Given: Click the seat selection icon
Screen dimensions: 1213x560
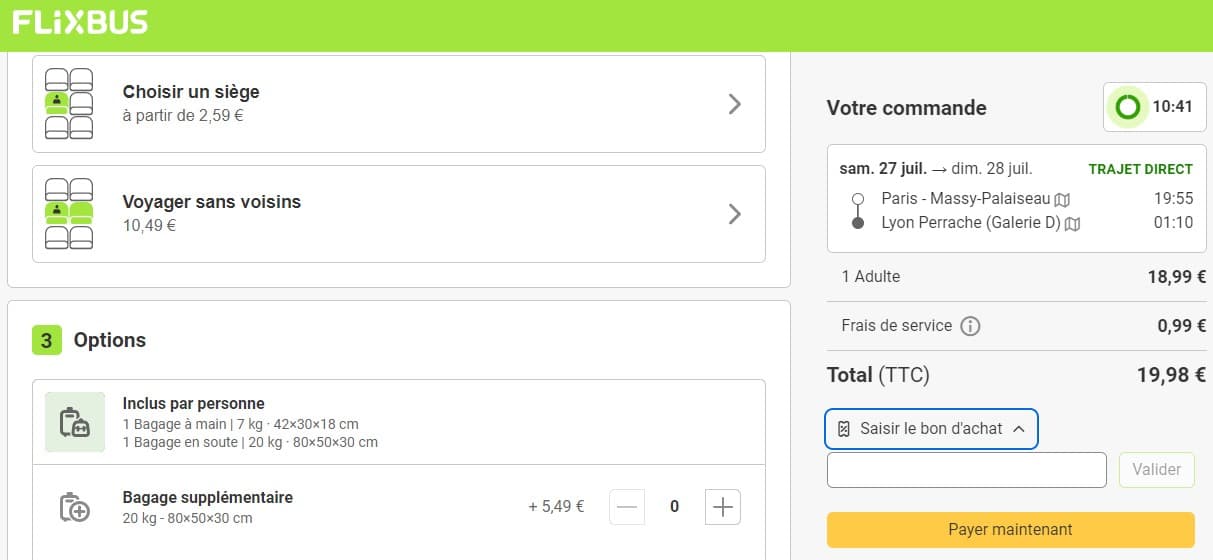Looking at the screenshot, I should pyautogui.click(x=69, y=104).
